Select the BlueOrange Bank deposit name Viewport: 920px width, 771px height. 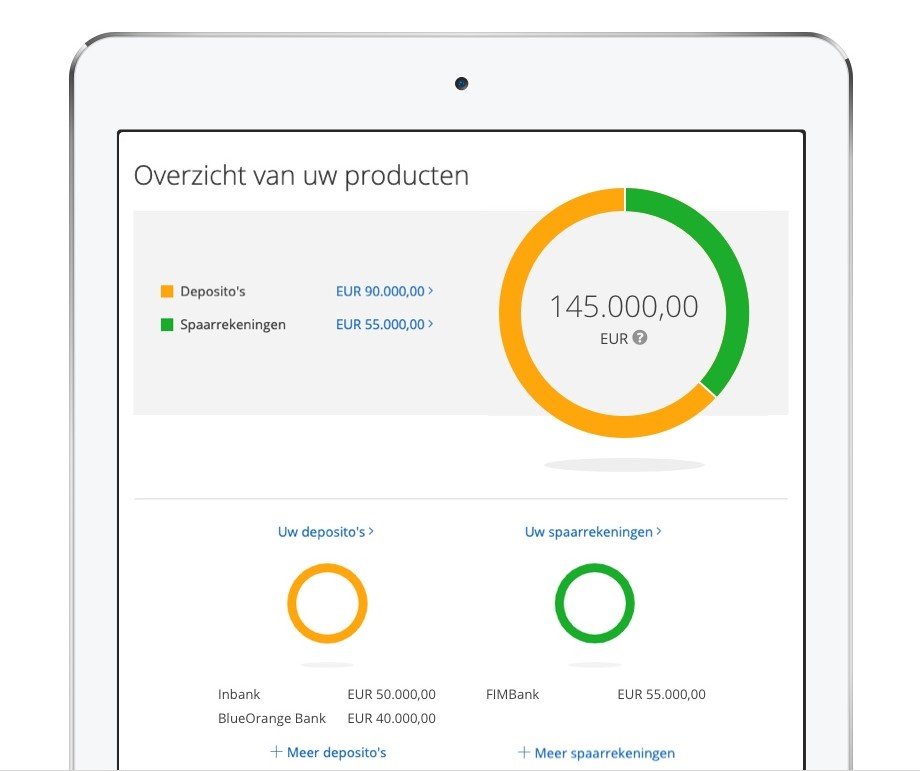click(x=272, y=718)
